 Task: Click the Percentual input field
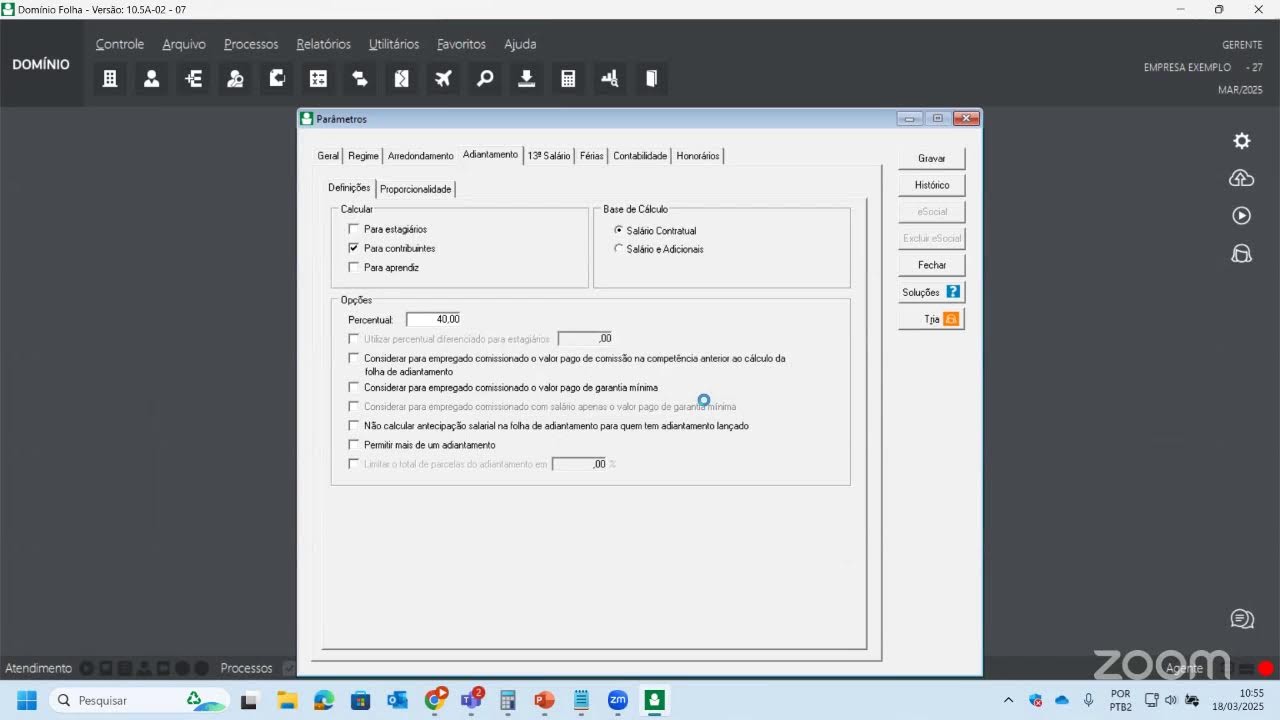click(x=434, y=319)
